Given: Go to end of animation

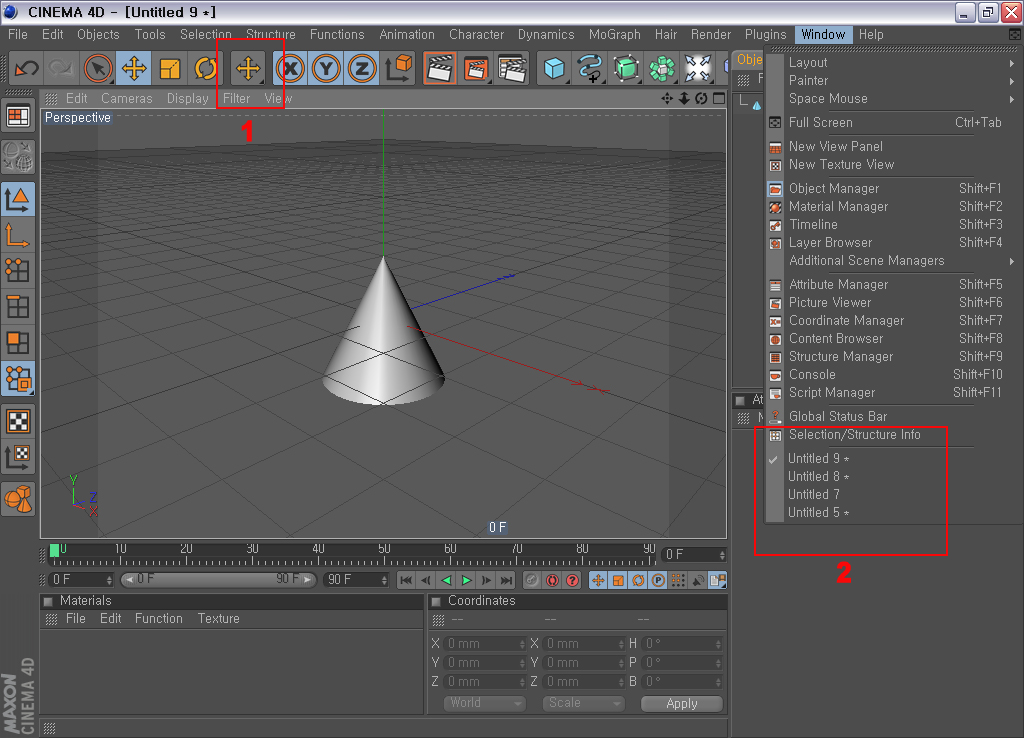Looking at the screenshot, I should (x=506, y=580).
